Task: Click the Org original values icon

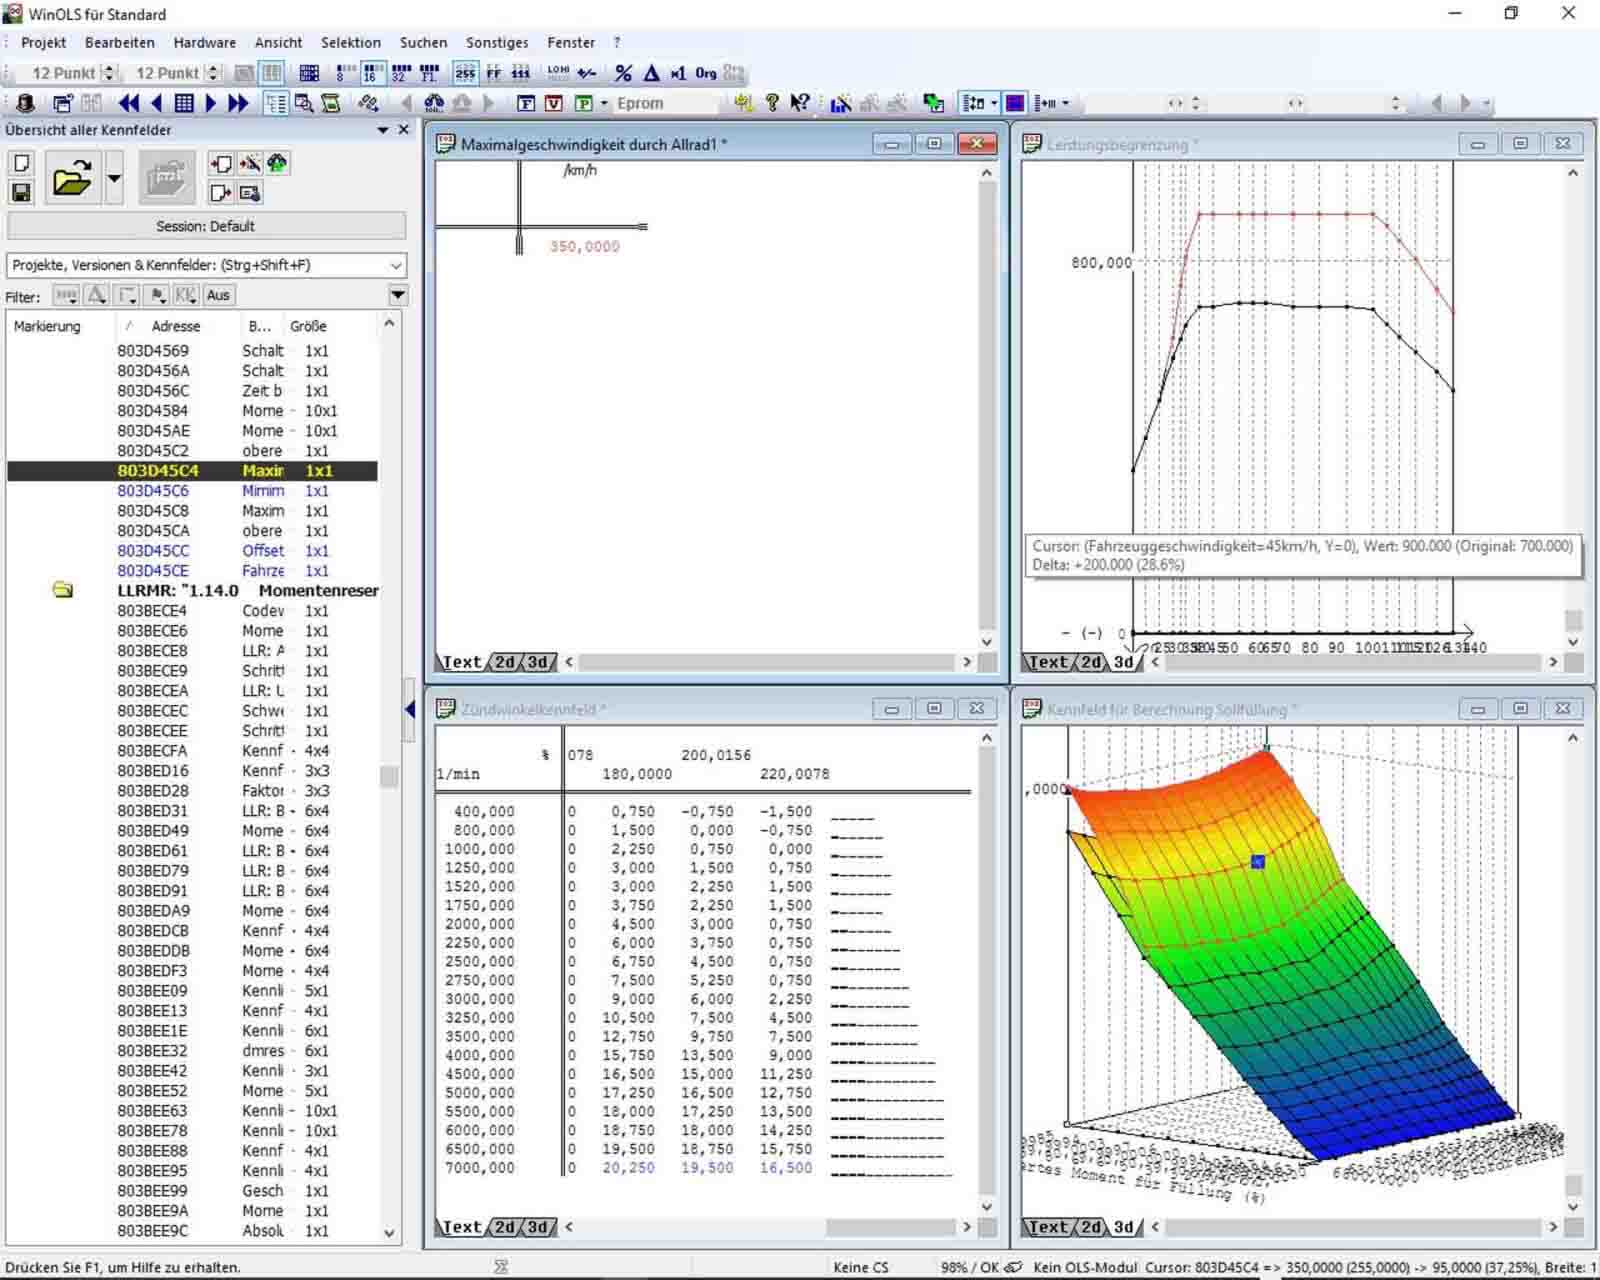Action: (x=706, y=73)
